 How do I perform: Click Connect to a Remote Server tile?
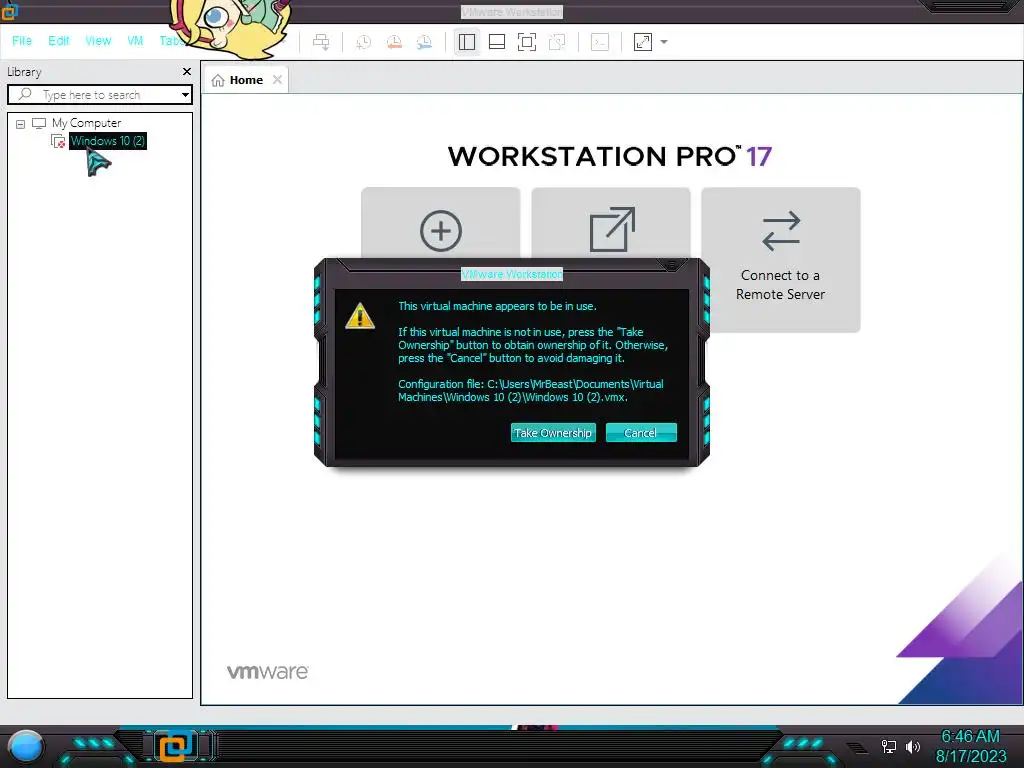[x=780, y=260]
